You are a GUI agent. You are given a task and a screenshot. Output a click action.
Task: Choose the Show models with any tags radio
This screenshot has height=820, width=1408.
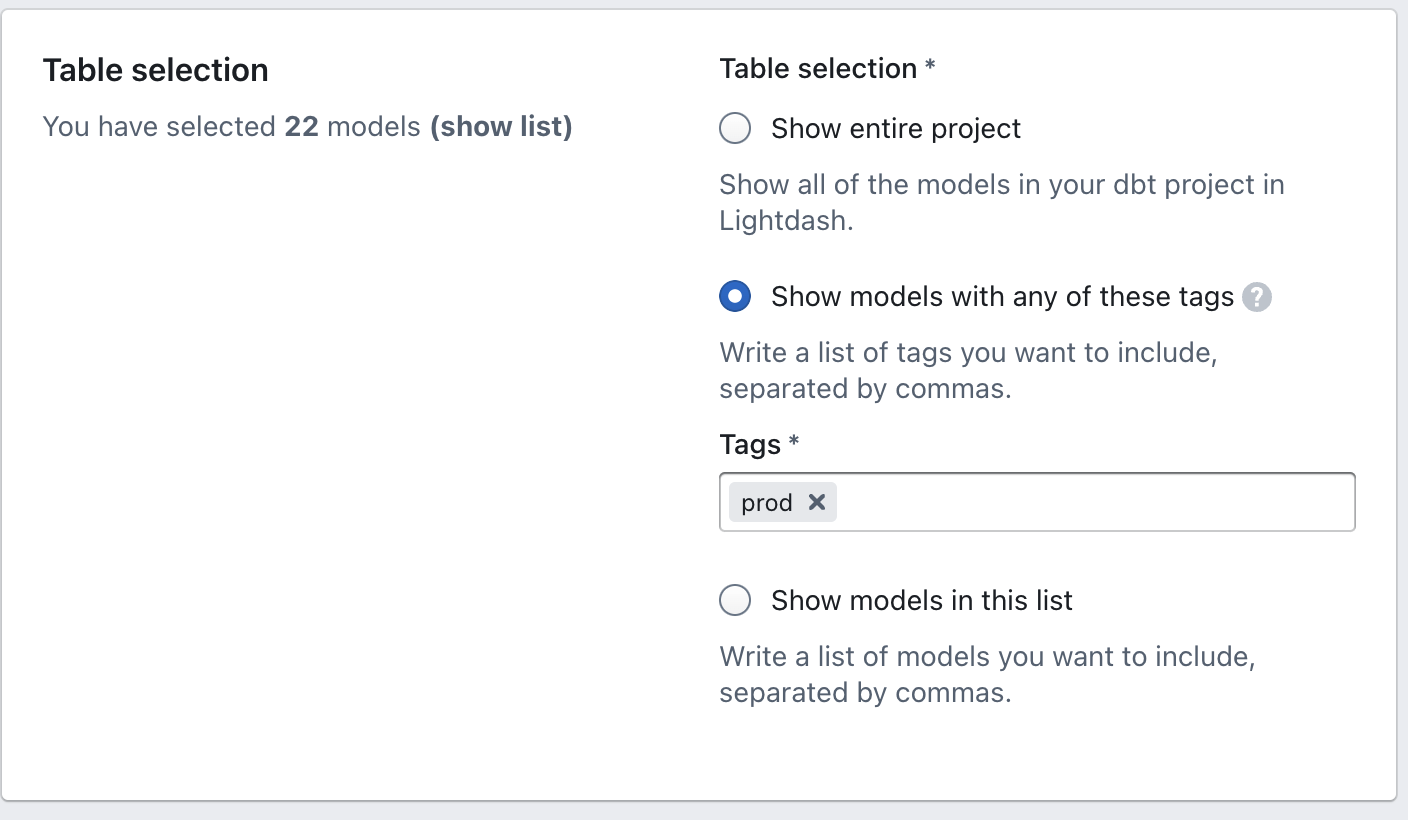coord(735,297)
